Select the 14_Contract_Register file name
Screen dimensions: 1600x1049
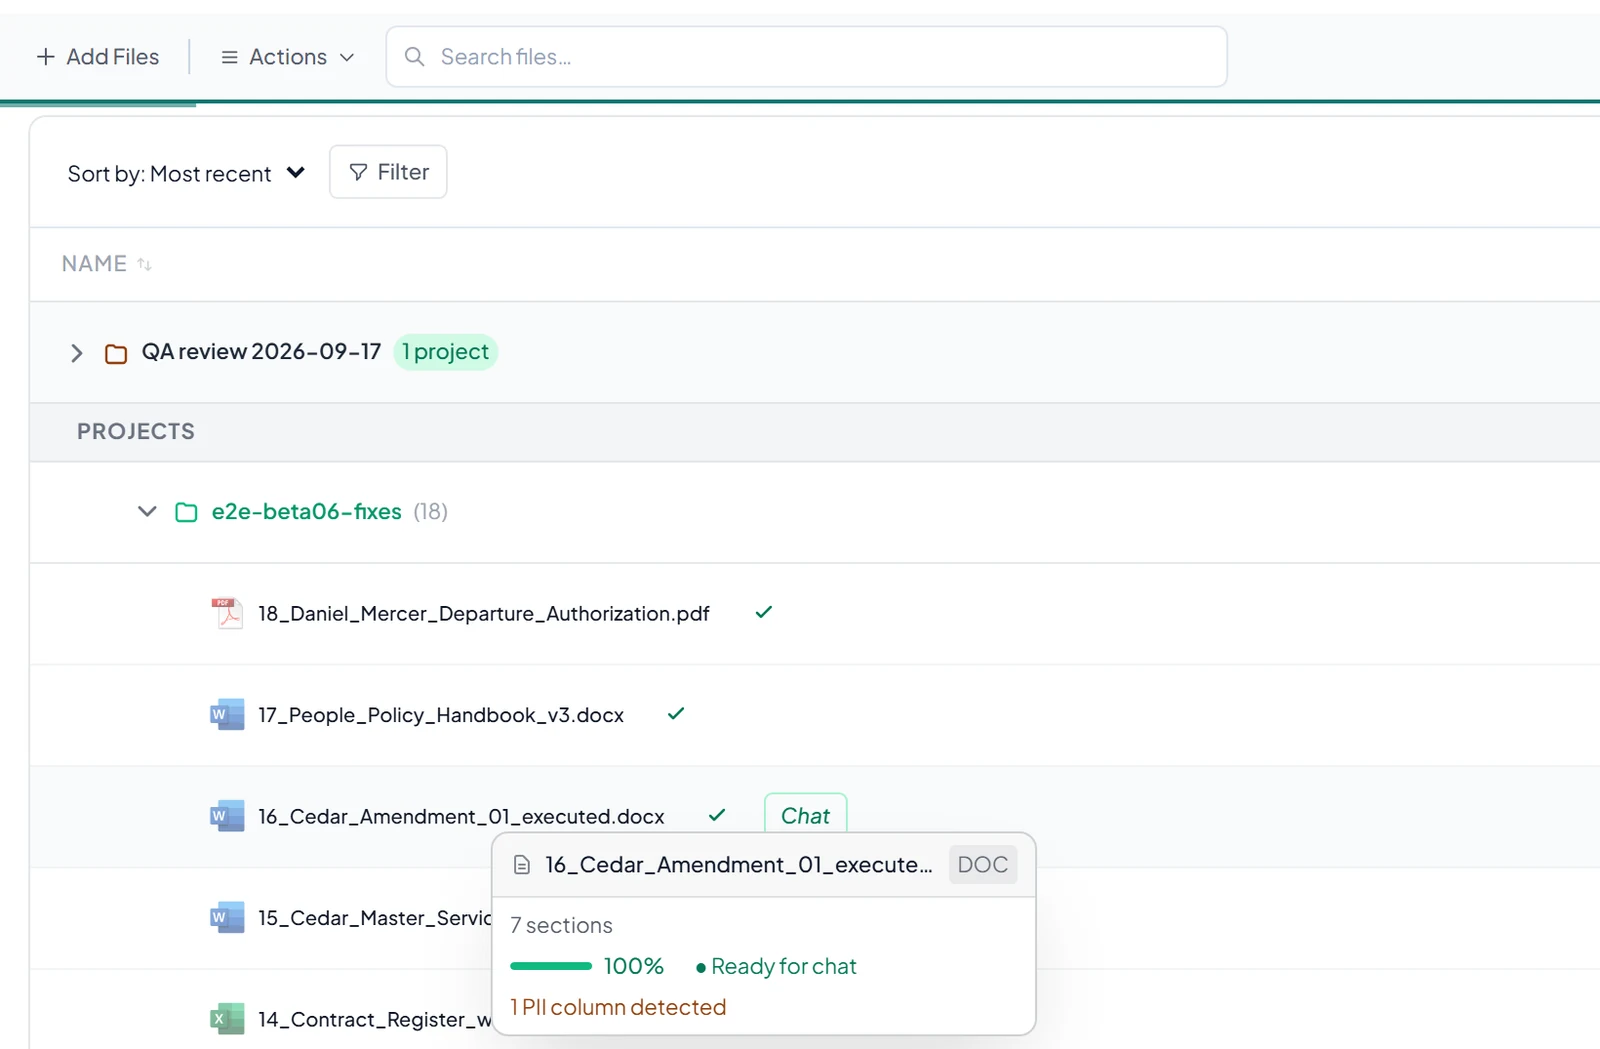click(375, 1020)
